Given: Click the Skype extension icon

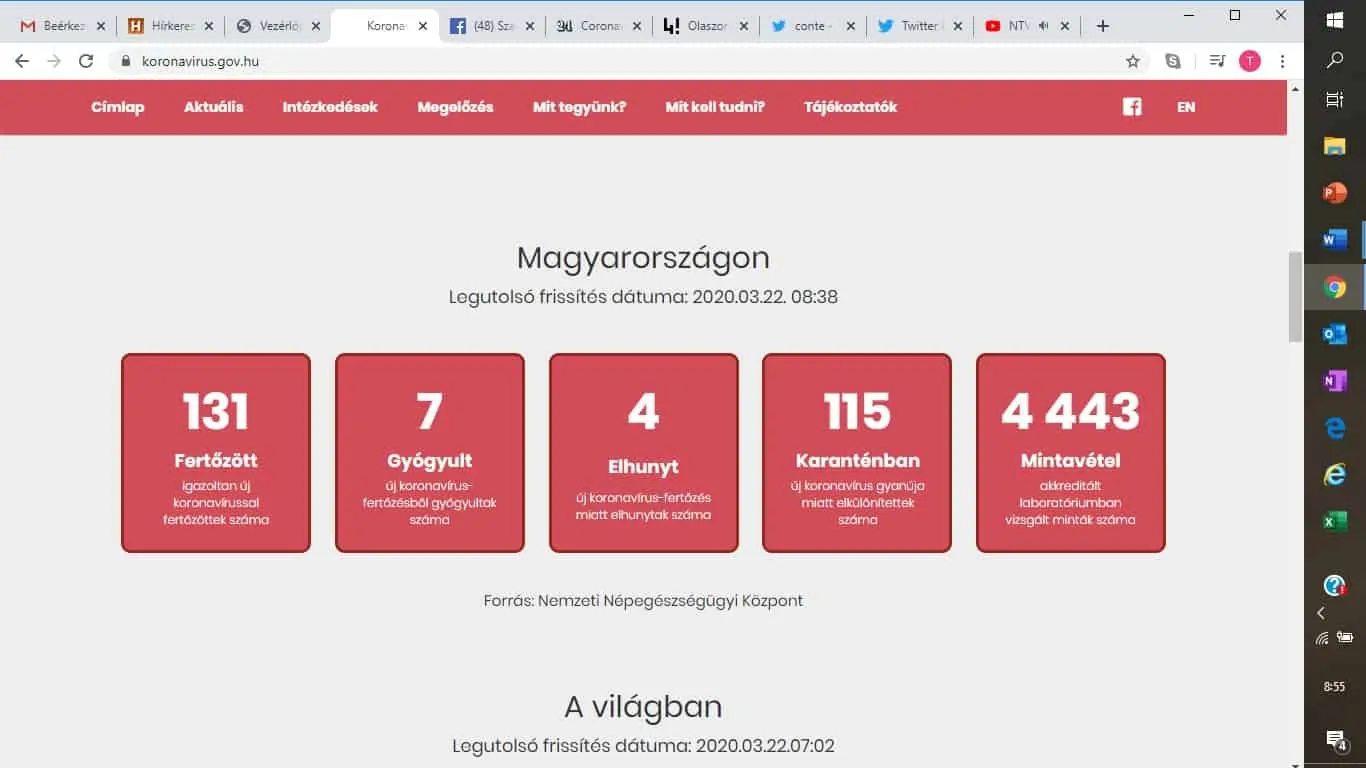Looking at the screenshot, I should click(x=1173, y=61).
